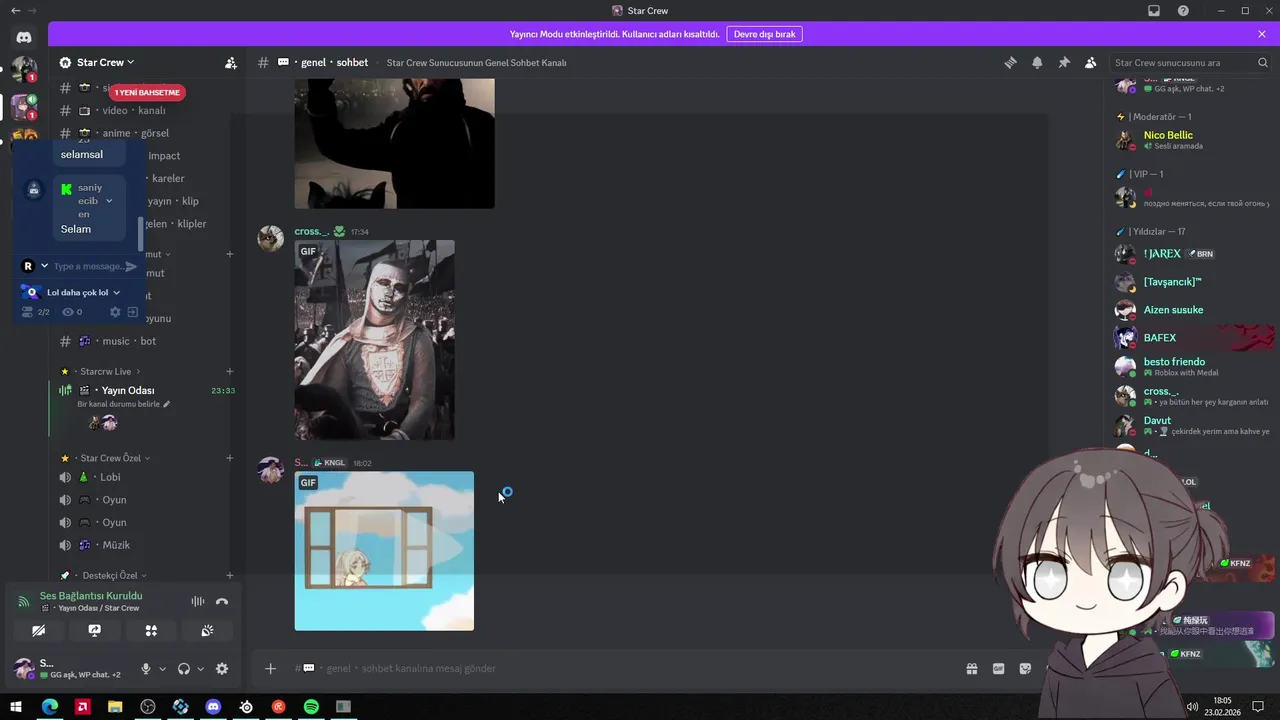Show pinned messages pin icon

point(1064,62)
